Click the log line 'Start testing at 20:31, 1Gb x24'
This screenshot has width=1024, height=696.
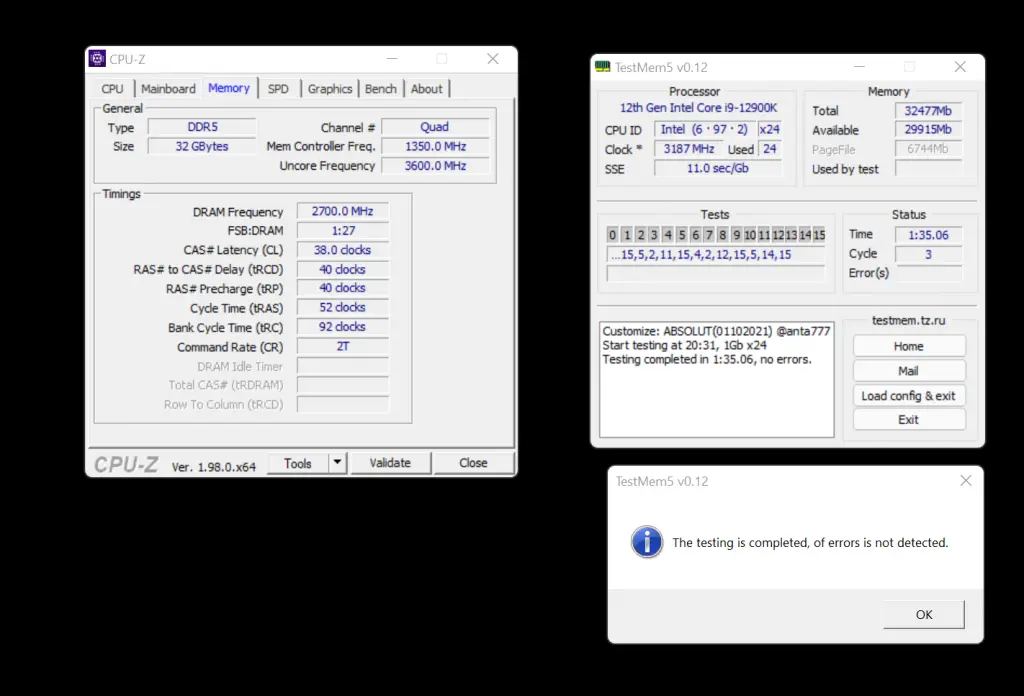(x=684, y=345)
